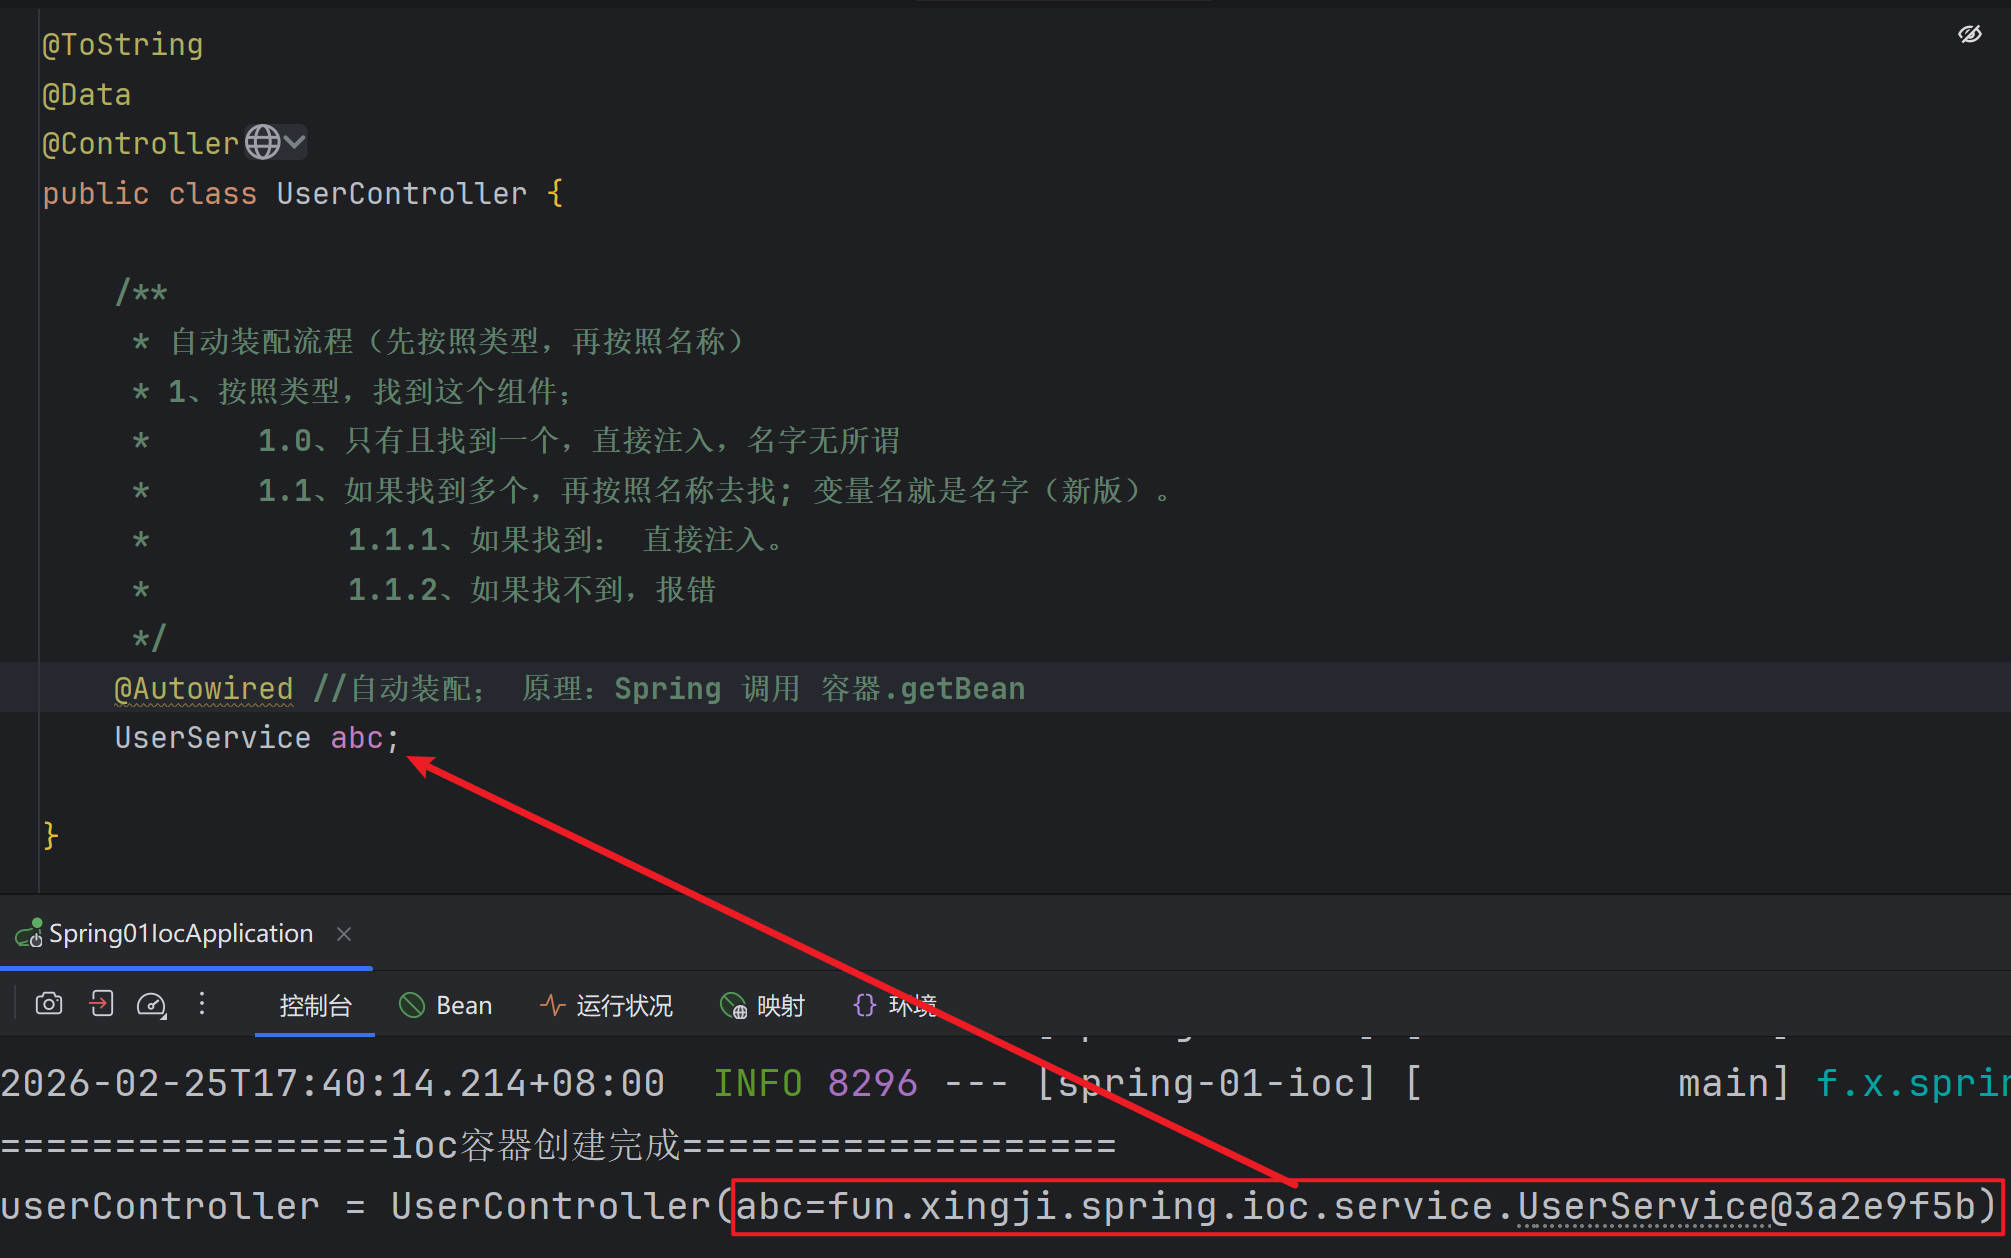Select the 环境 environment tab

911,1006
